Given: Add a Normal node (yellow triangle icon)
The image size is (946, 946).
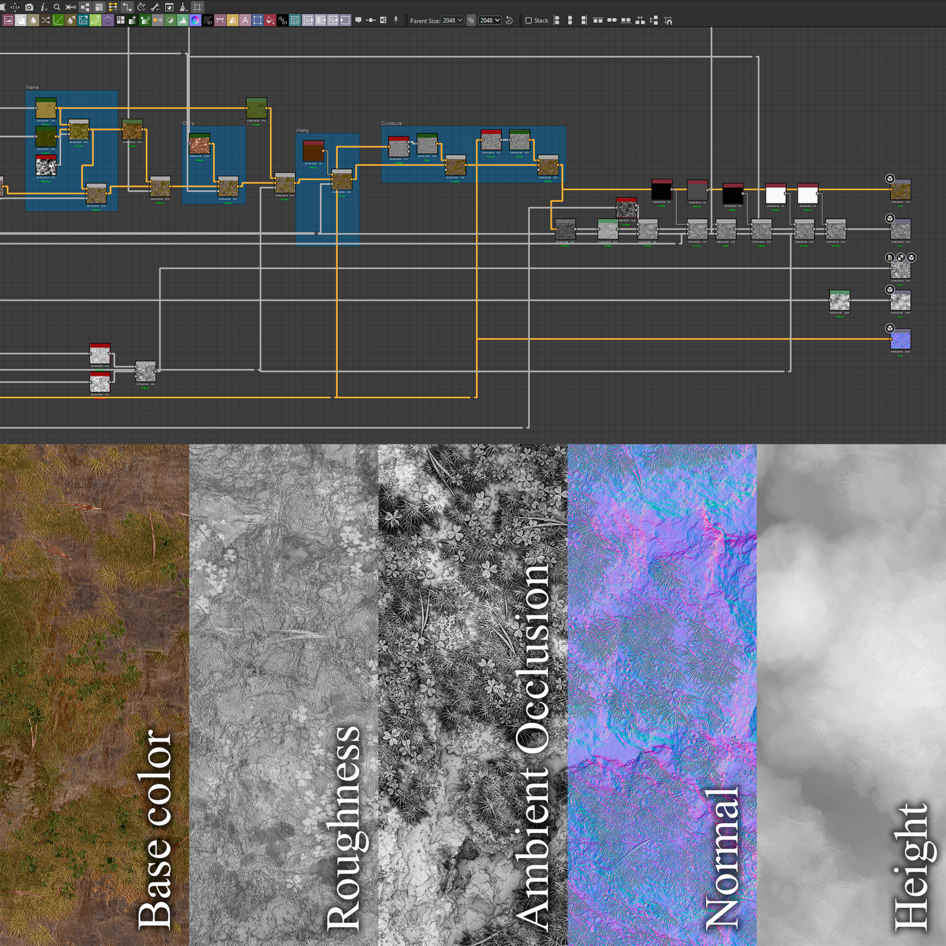Looking at the screenshot, I should (x=232, y=20).
